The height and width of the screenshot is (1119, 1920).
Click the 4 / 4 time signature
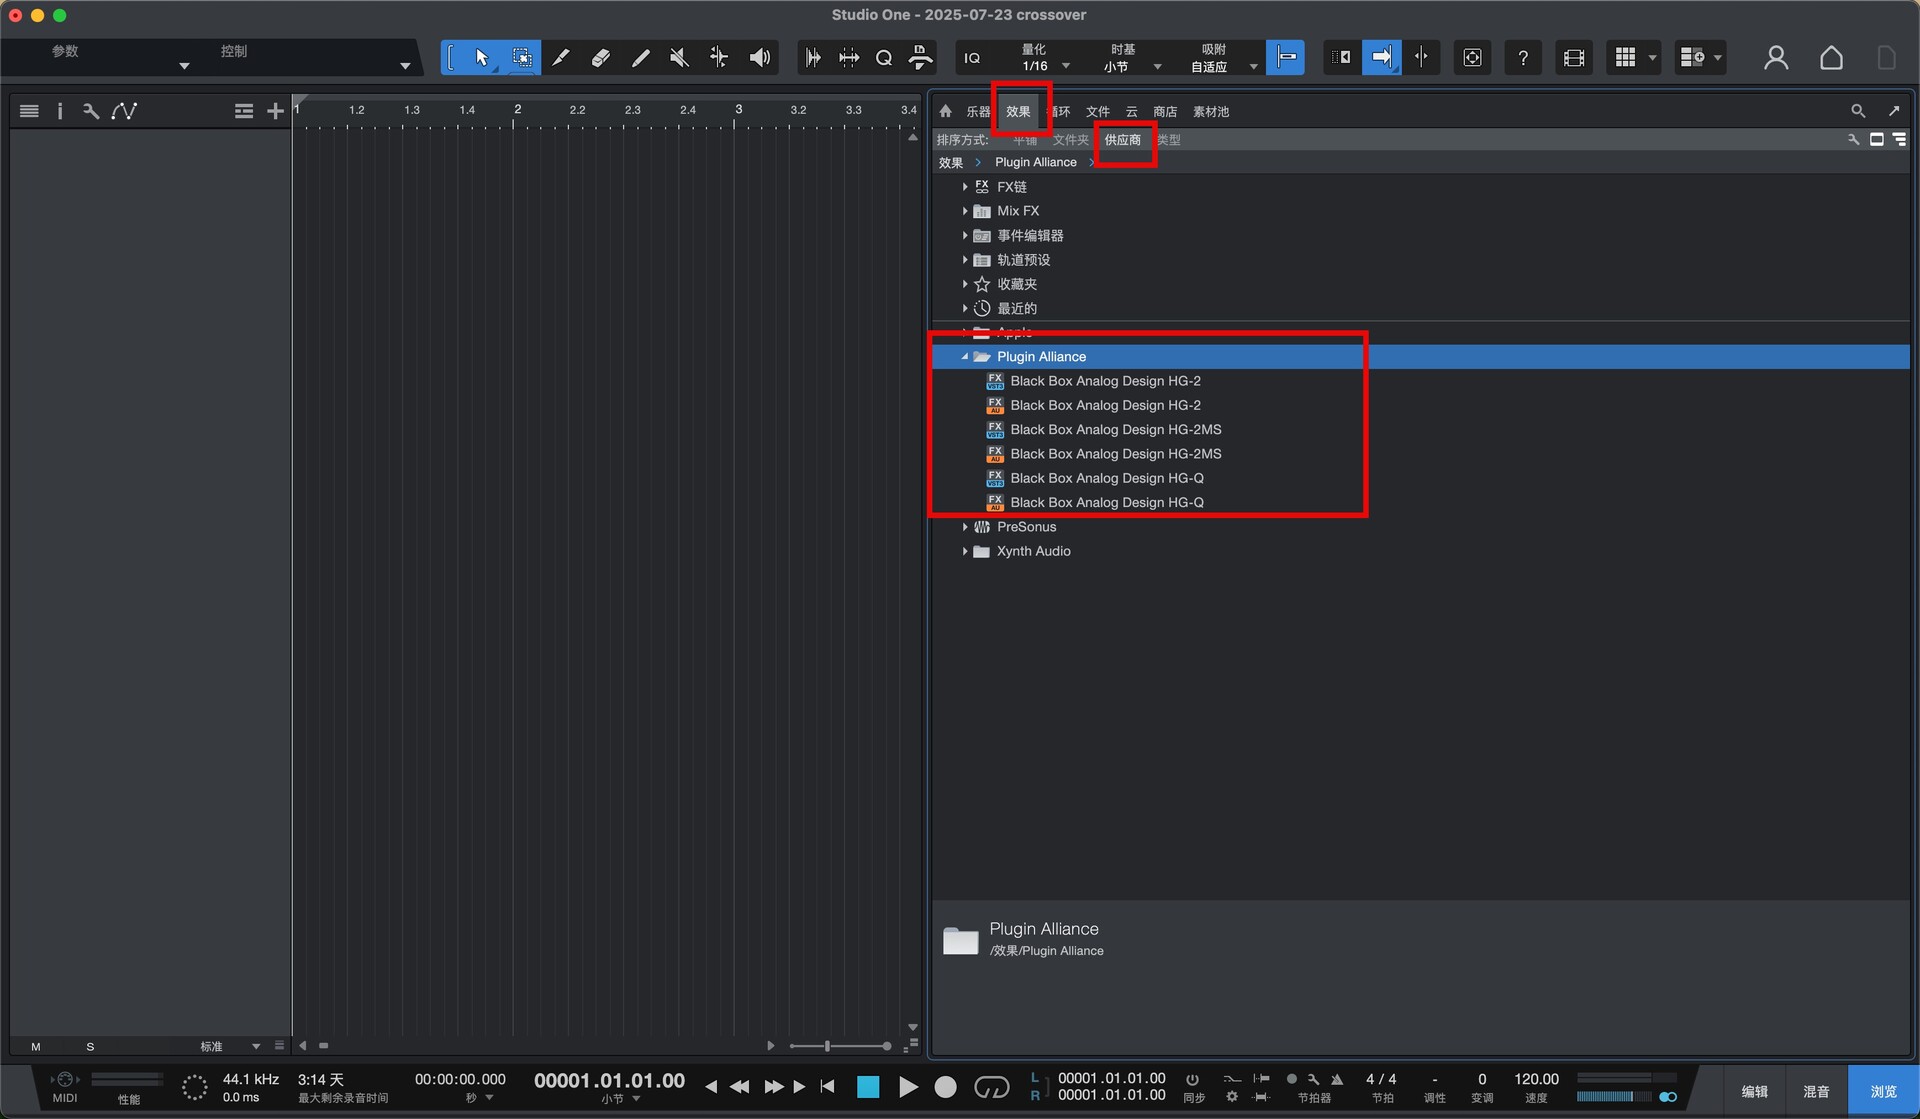[1381, 1079]
